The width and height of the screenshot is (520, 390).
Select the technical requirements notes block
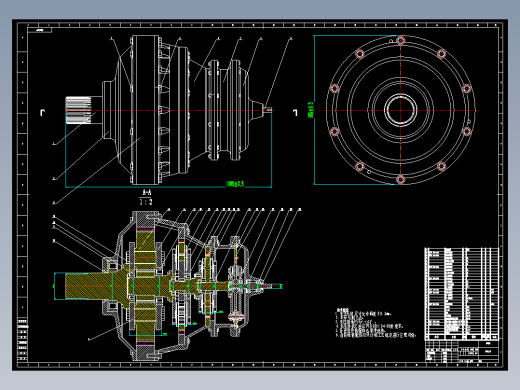(376, 323)
